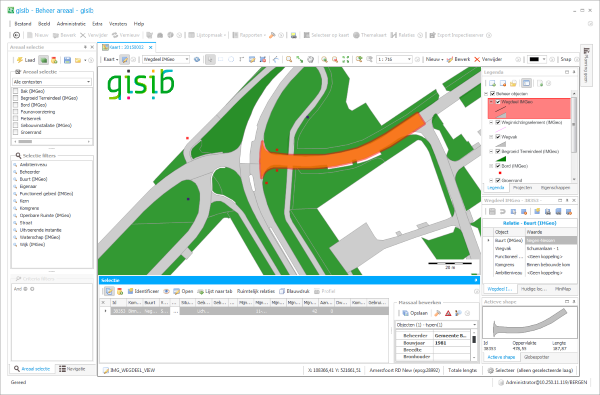Check the Groenrand box in Areaal selectie
This screenshot has height=395, width=600.
(x=16, y=132)
